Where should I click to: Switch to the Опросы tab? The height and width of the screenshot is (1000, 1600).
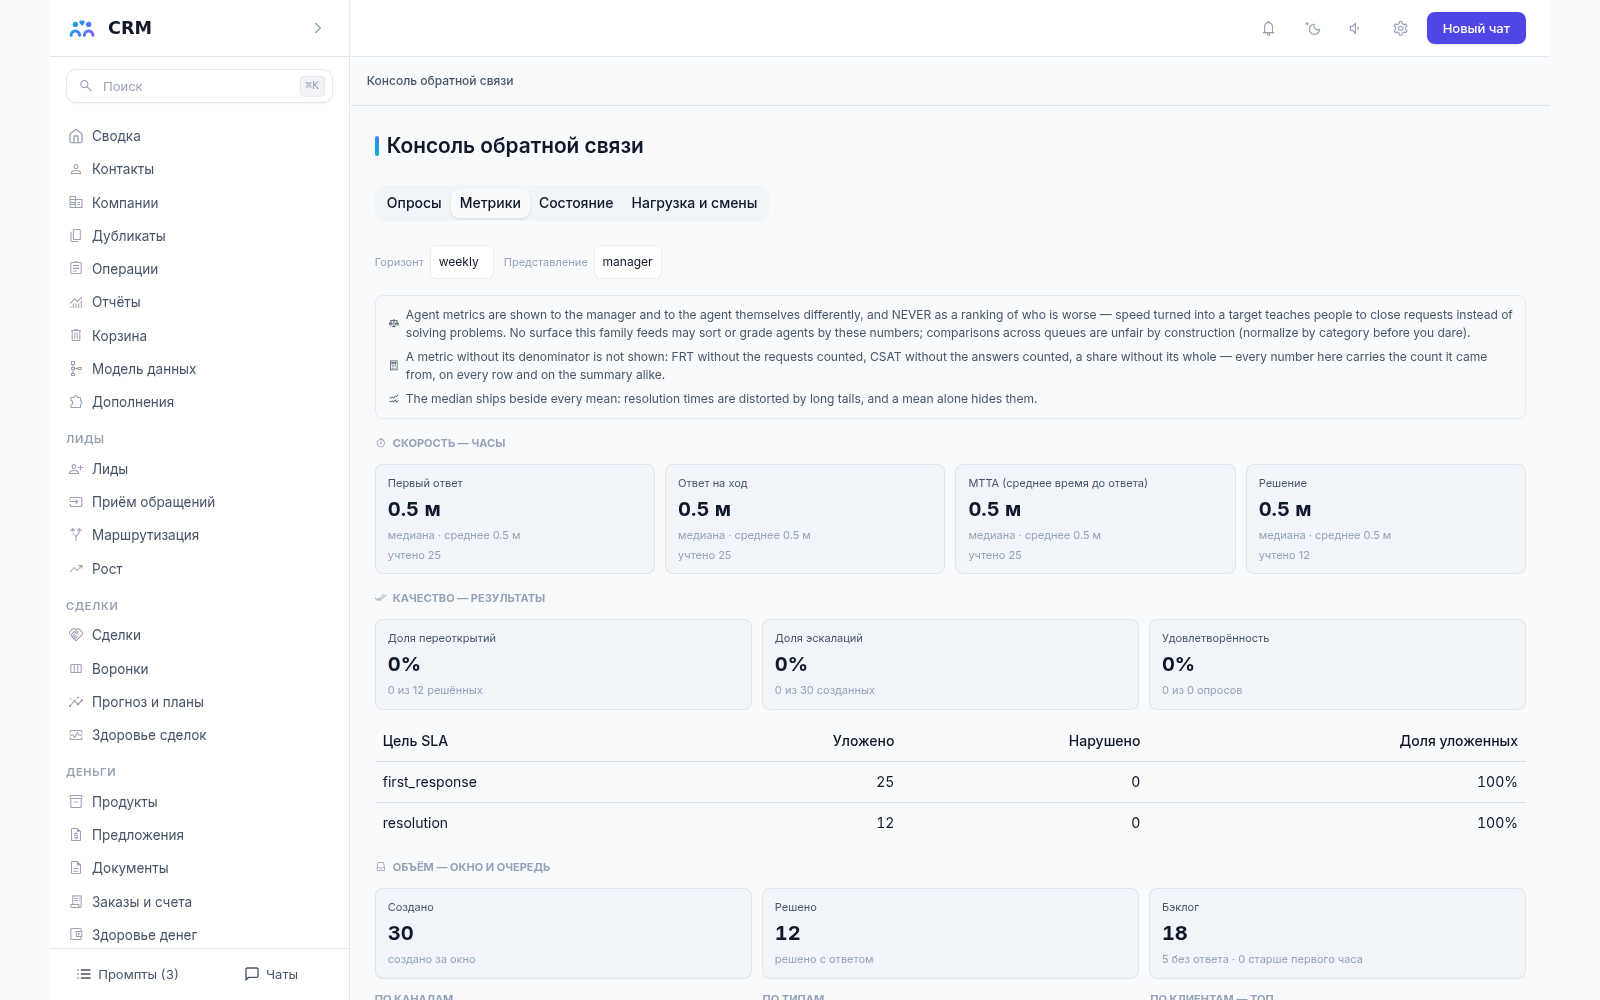(x=414, y=203)
